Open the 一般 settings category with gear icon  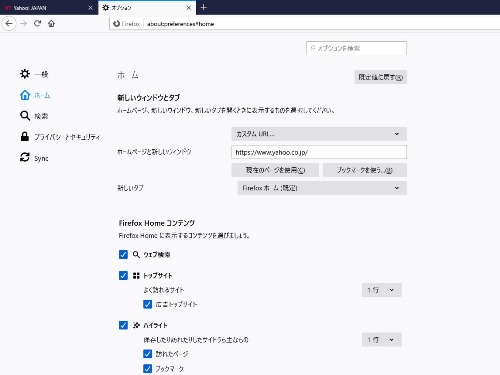coord(34,74)
